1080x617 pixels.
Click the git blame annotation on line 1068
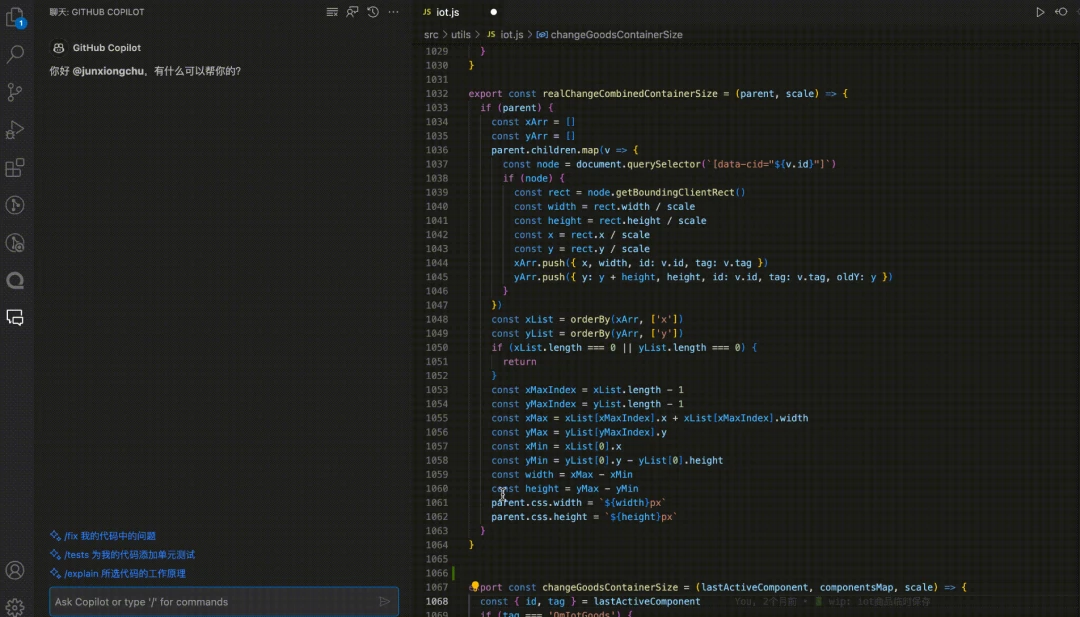pyautogui.click(x=833, y=602)
